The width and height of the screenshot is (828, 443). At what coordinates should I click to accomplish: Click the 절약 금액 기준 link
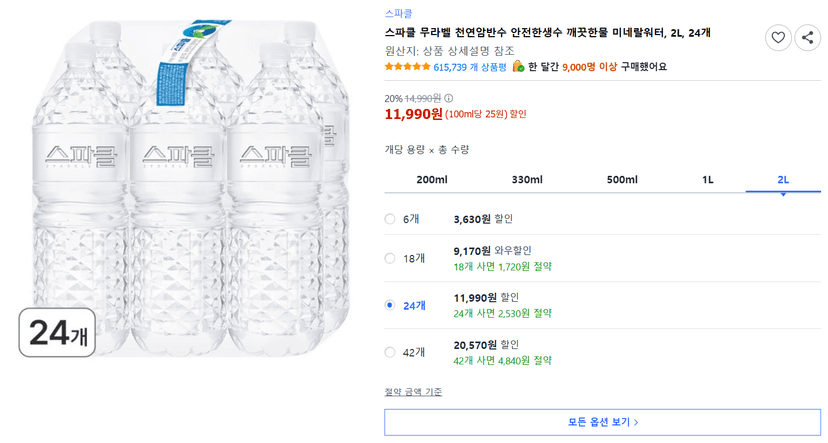tap(413, 392)
